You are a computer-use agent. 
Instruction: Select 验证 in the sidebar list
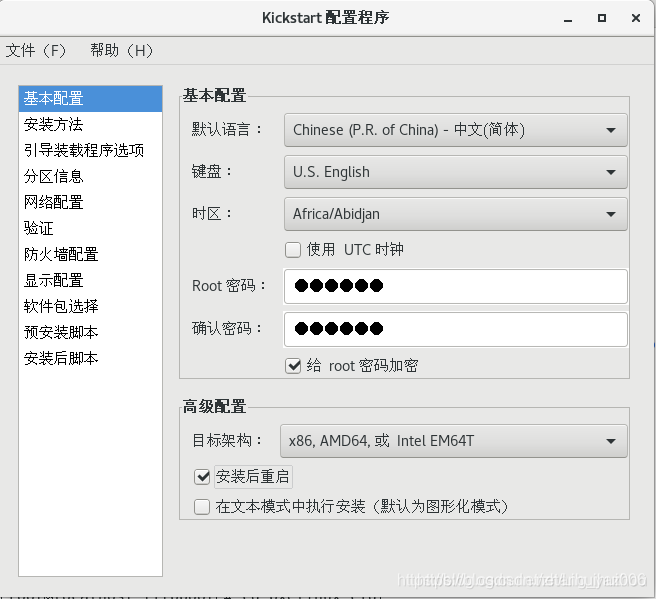point(90,228)
